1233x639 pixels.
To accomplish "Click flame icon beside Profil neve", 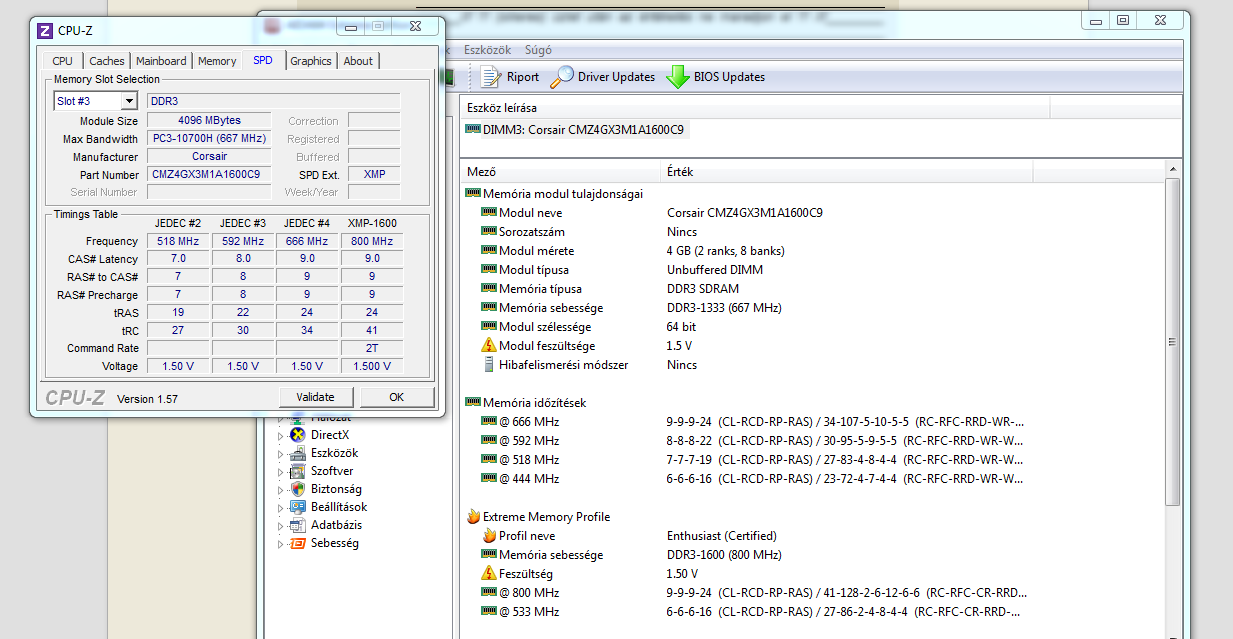I will coord(489,536).
